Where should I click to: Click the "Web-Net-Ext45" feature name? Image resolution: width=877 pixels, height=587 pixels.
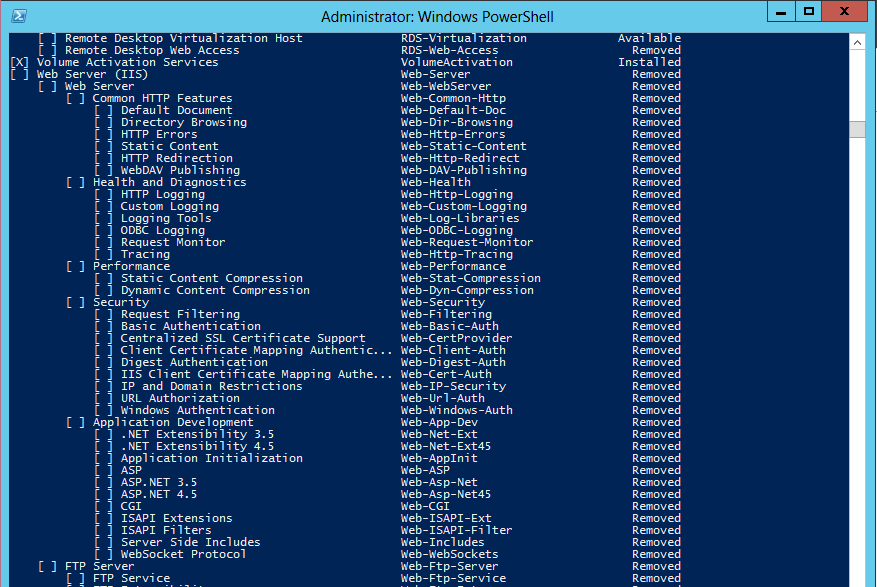446,447
